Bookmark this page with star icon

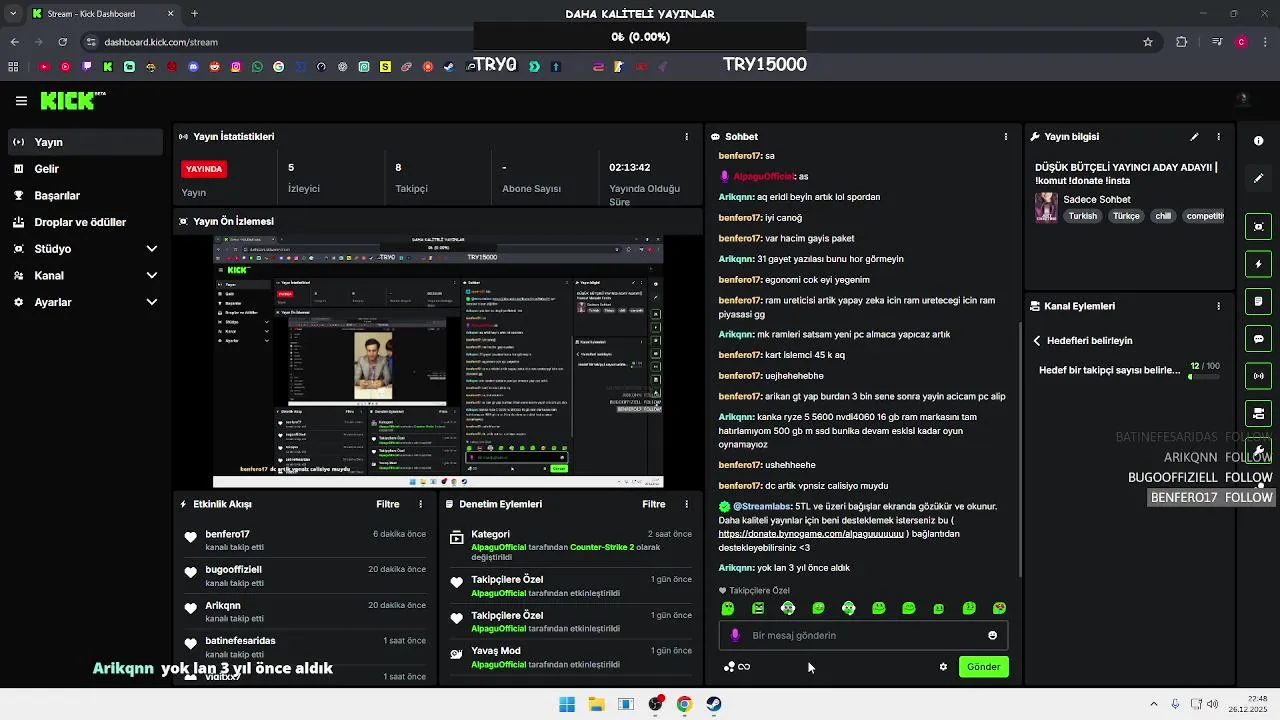[x=1148, y=42]
